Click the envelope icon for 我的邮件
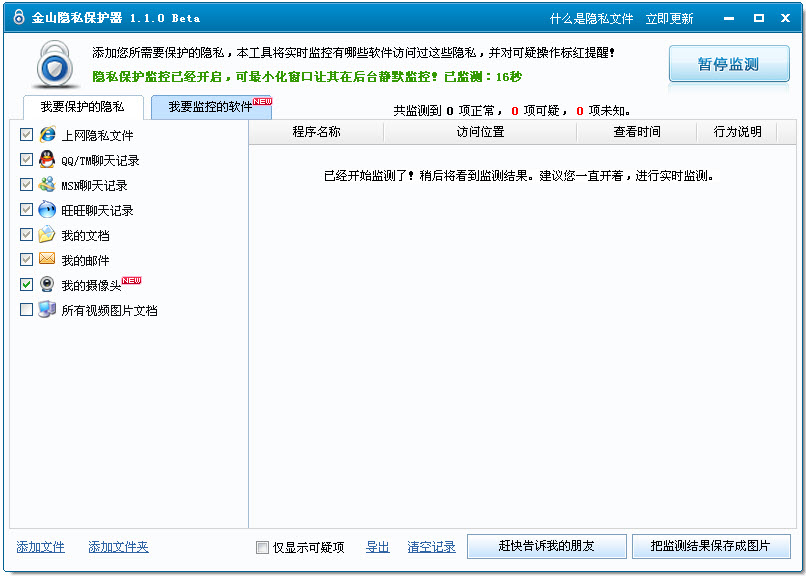This screenshot has height=576, width=806. tap(47, 259)
